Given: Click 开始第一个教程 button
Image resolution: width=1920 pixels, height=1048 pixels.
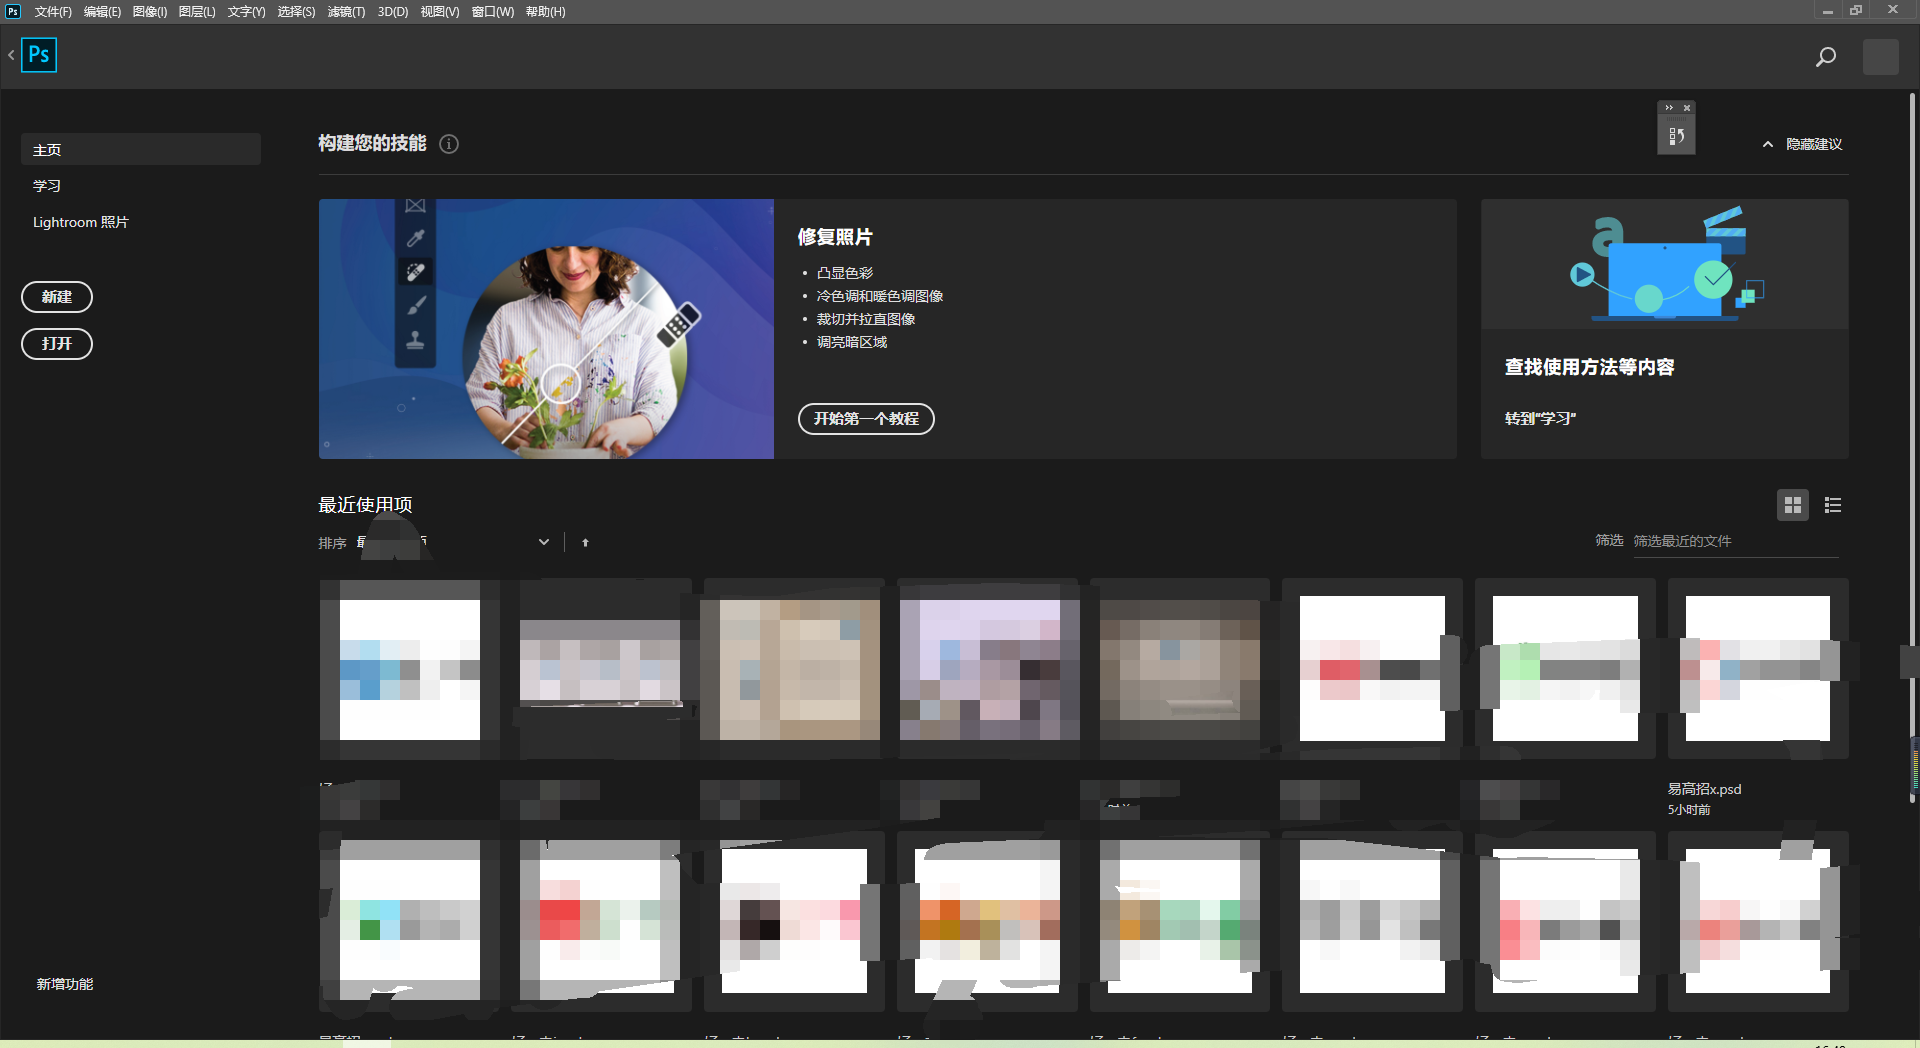Looking at the screenshot, I should (x=866, y=419).
